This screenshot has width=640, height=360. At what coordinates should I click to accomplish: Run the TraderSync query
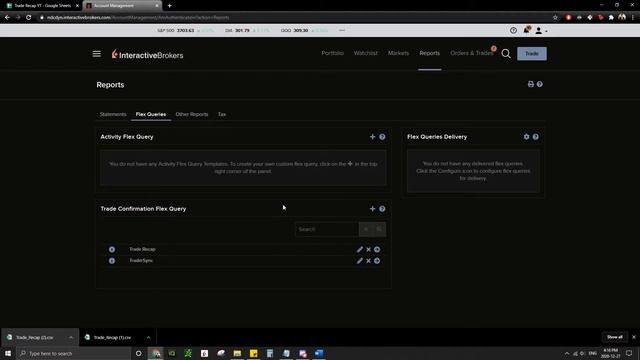point(377,261)
